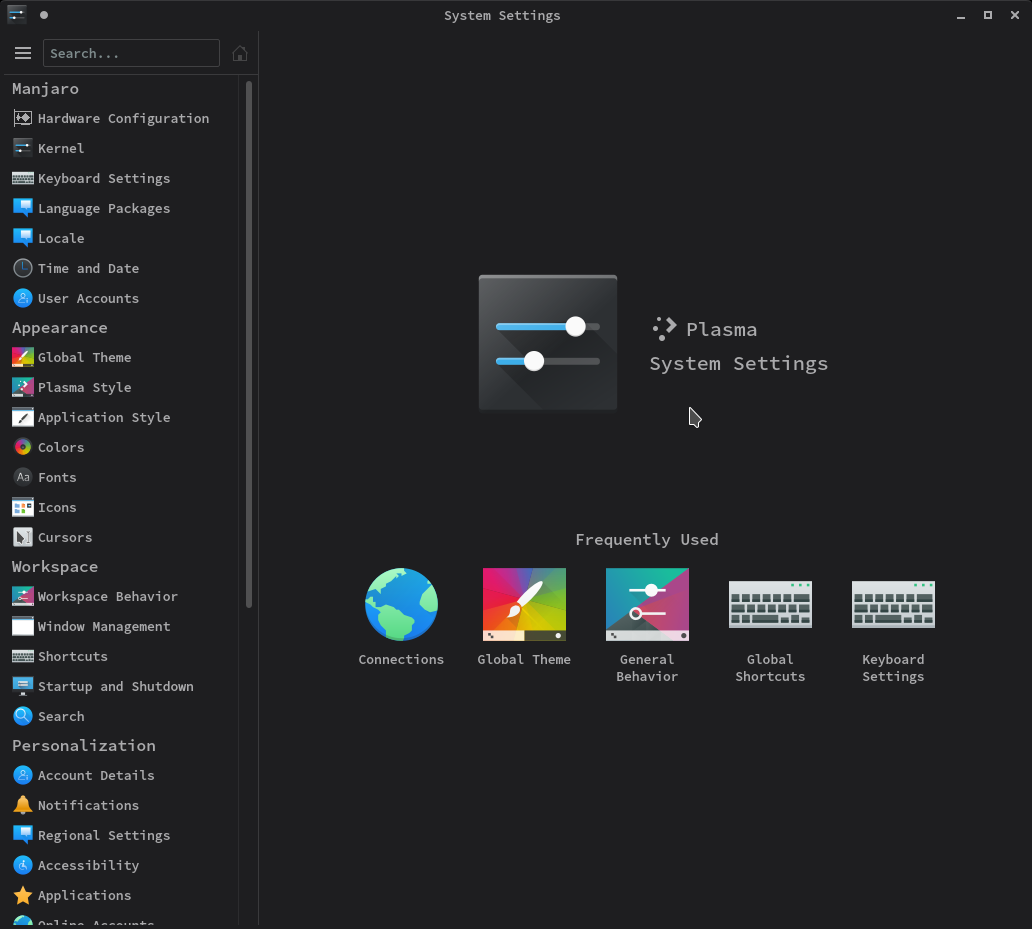
Task: Go to the home page icon
Action: click(x=240, y=53)
